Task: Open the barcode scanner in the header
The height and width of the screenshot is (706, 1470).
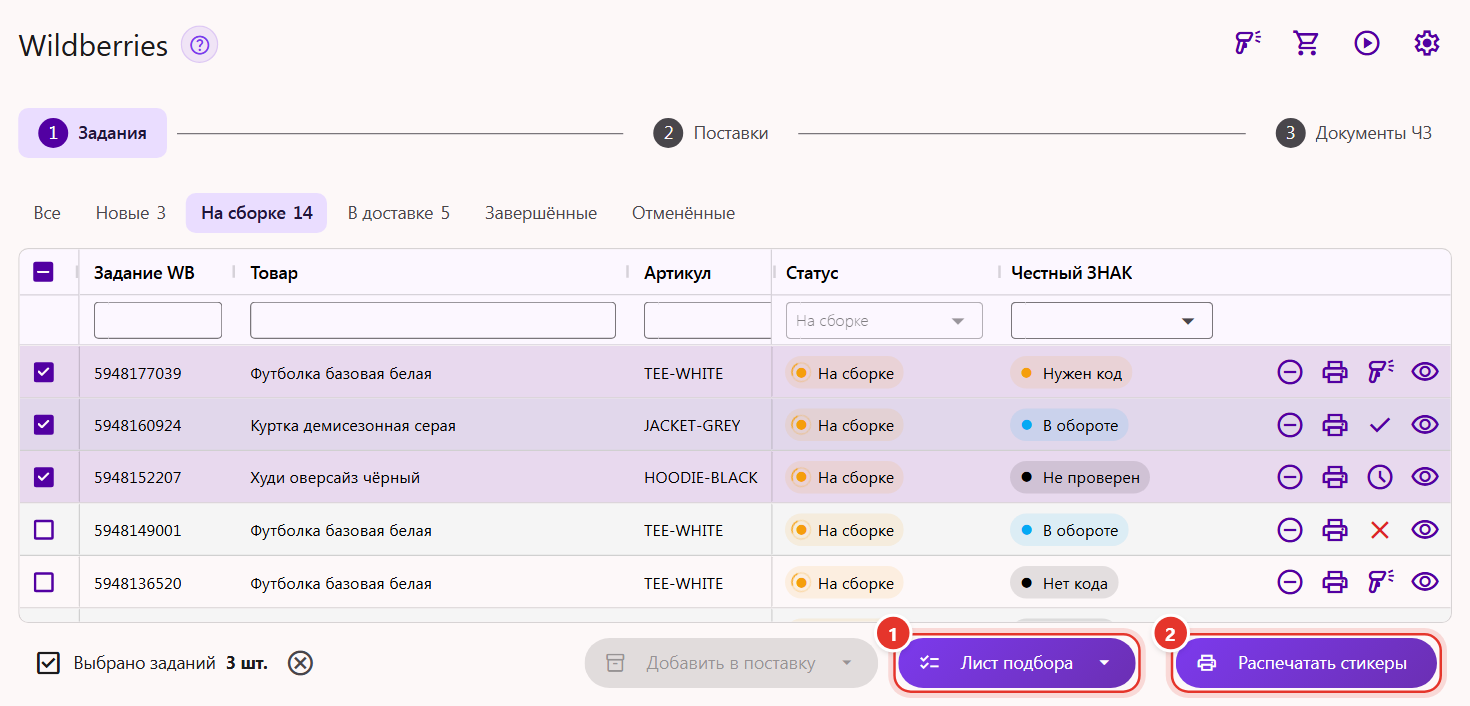Action: (x=1247, y=43)
